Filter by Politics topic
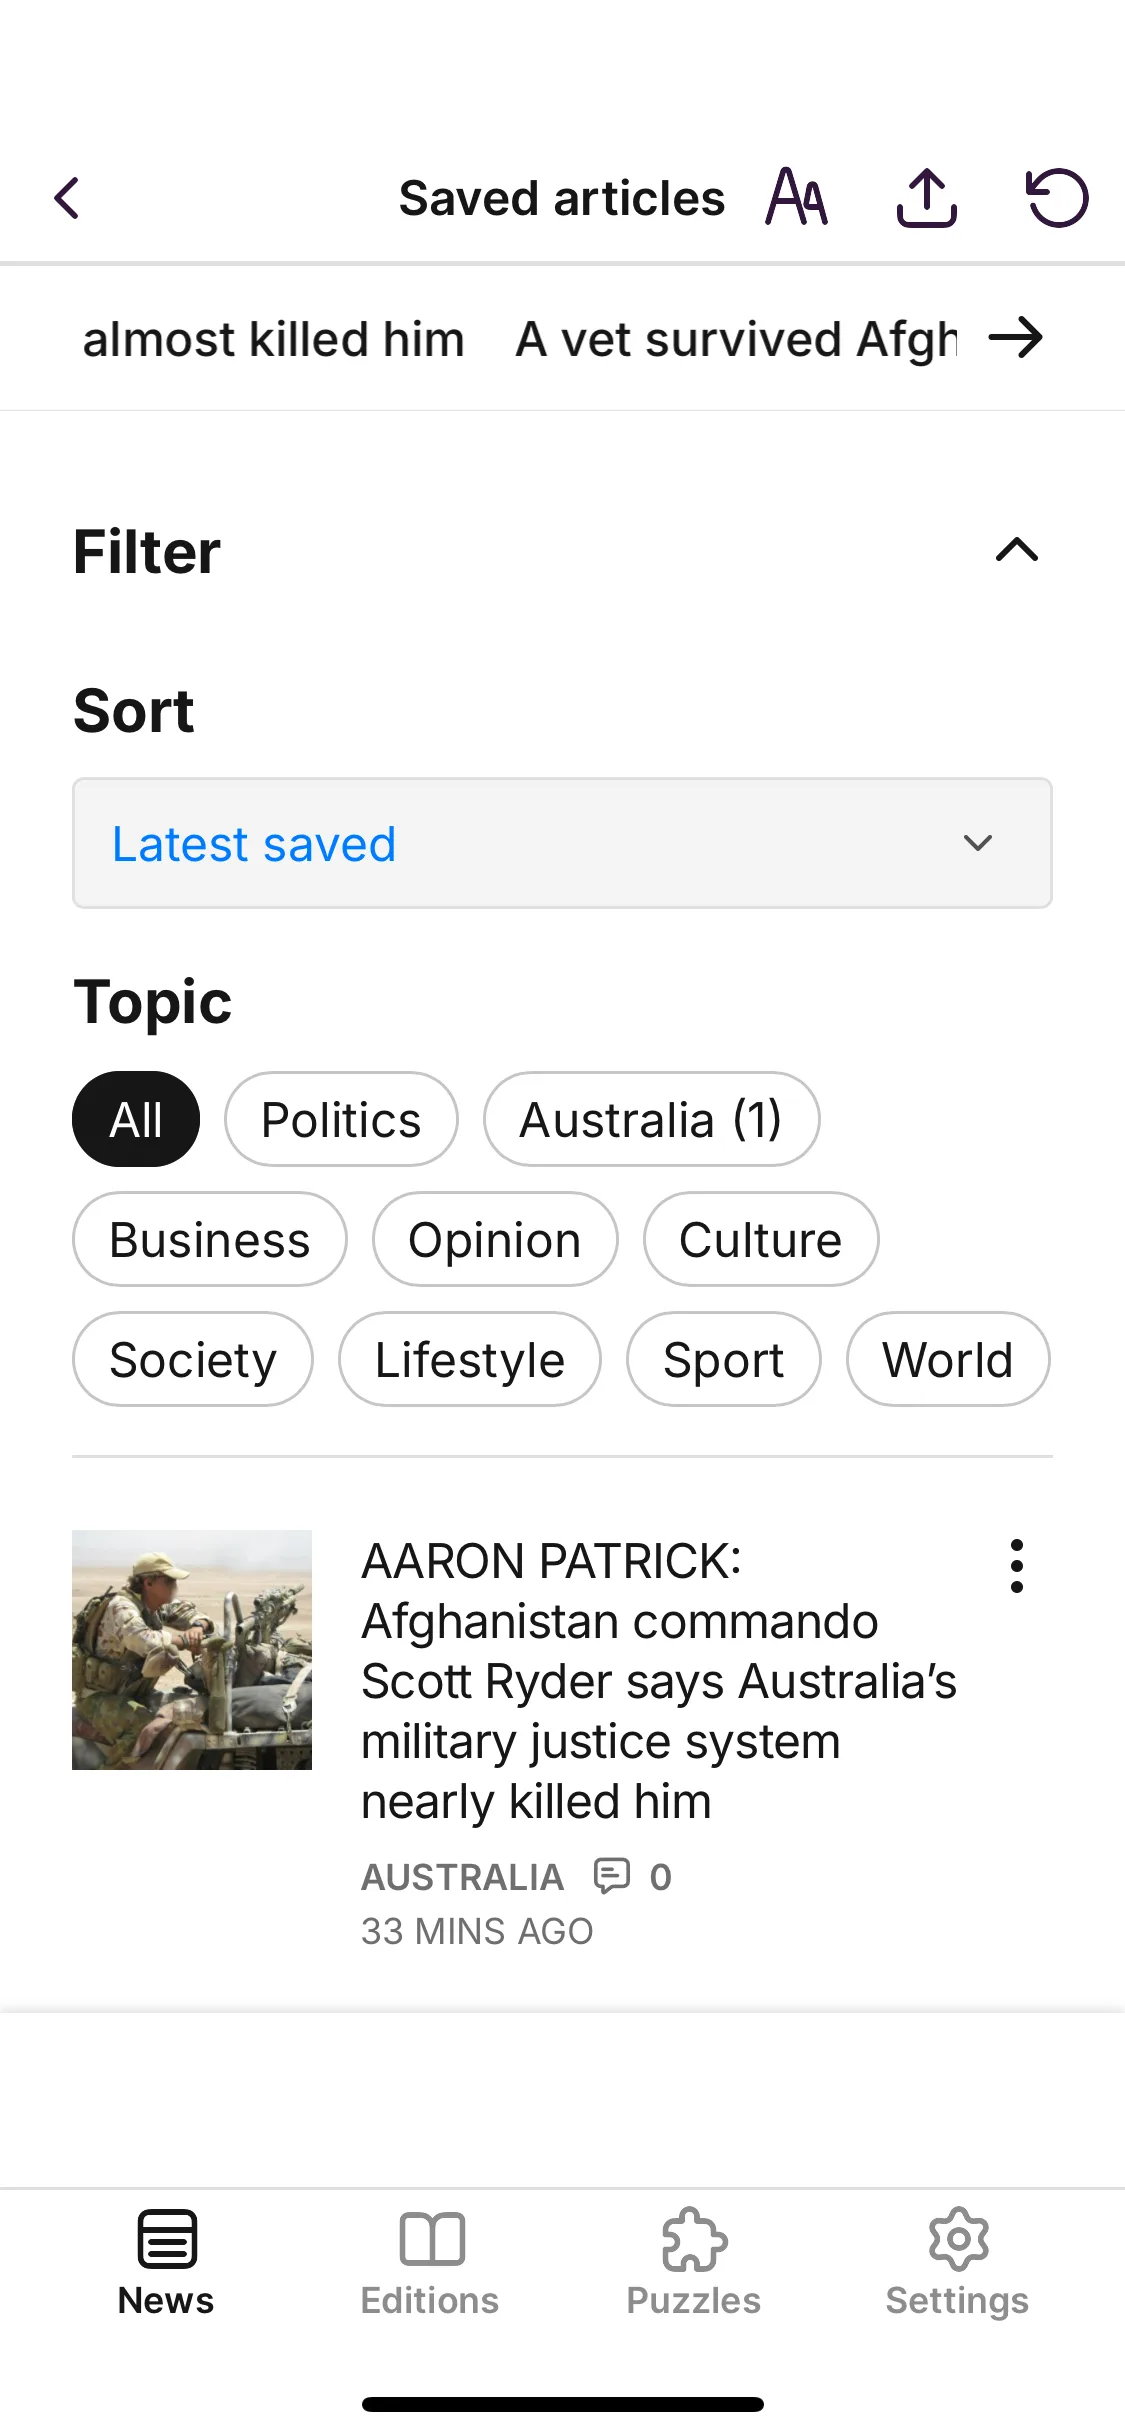This screenshot has width=1125, height=2436. (341, 1119)
